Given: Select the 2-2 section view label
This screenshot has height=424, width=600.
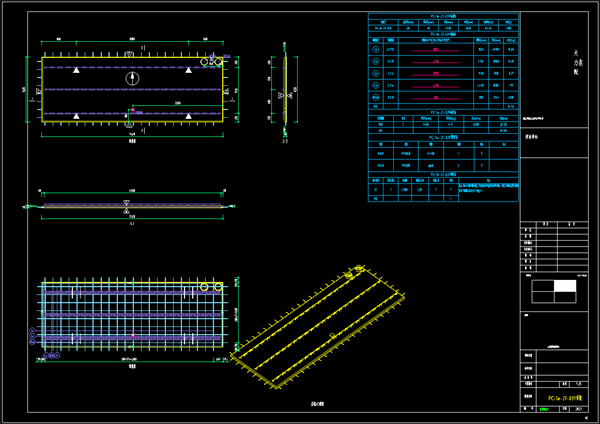Looking at the screenshot, I should coord(285,141).
